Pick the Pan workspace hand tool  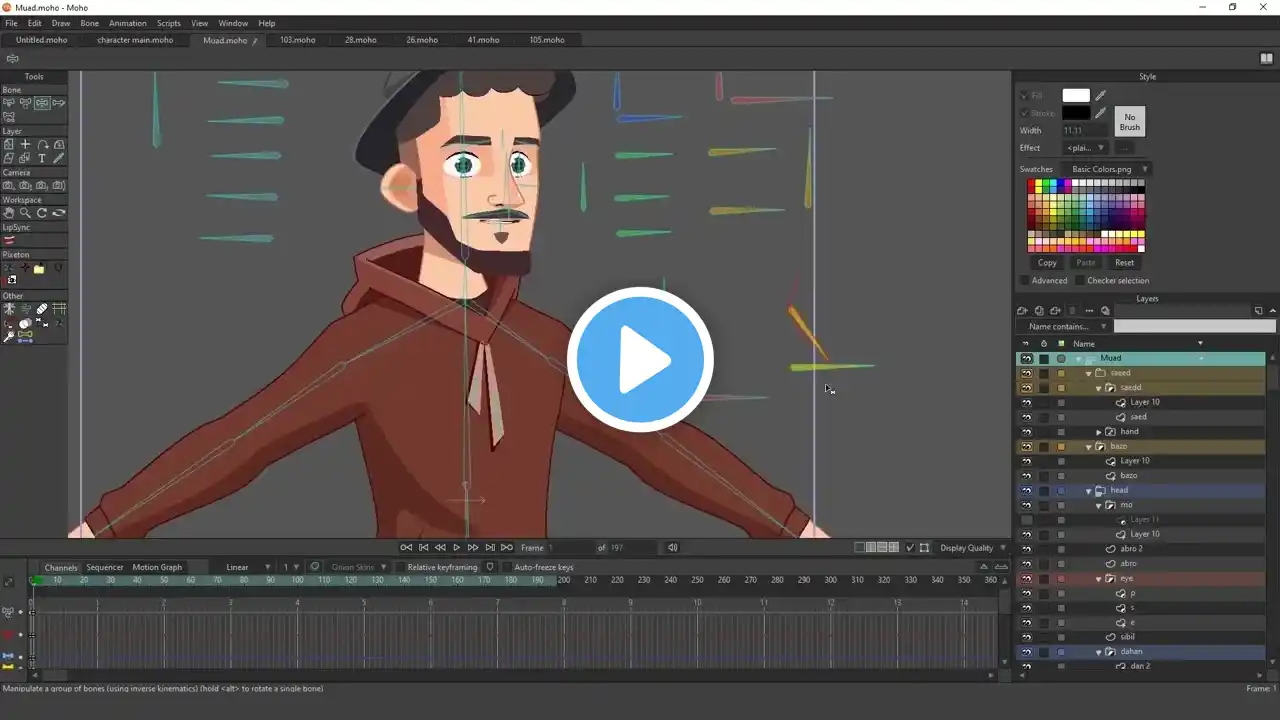[x=9, y=213]
